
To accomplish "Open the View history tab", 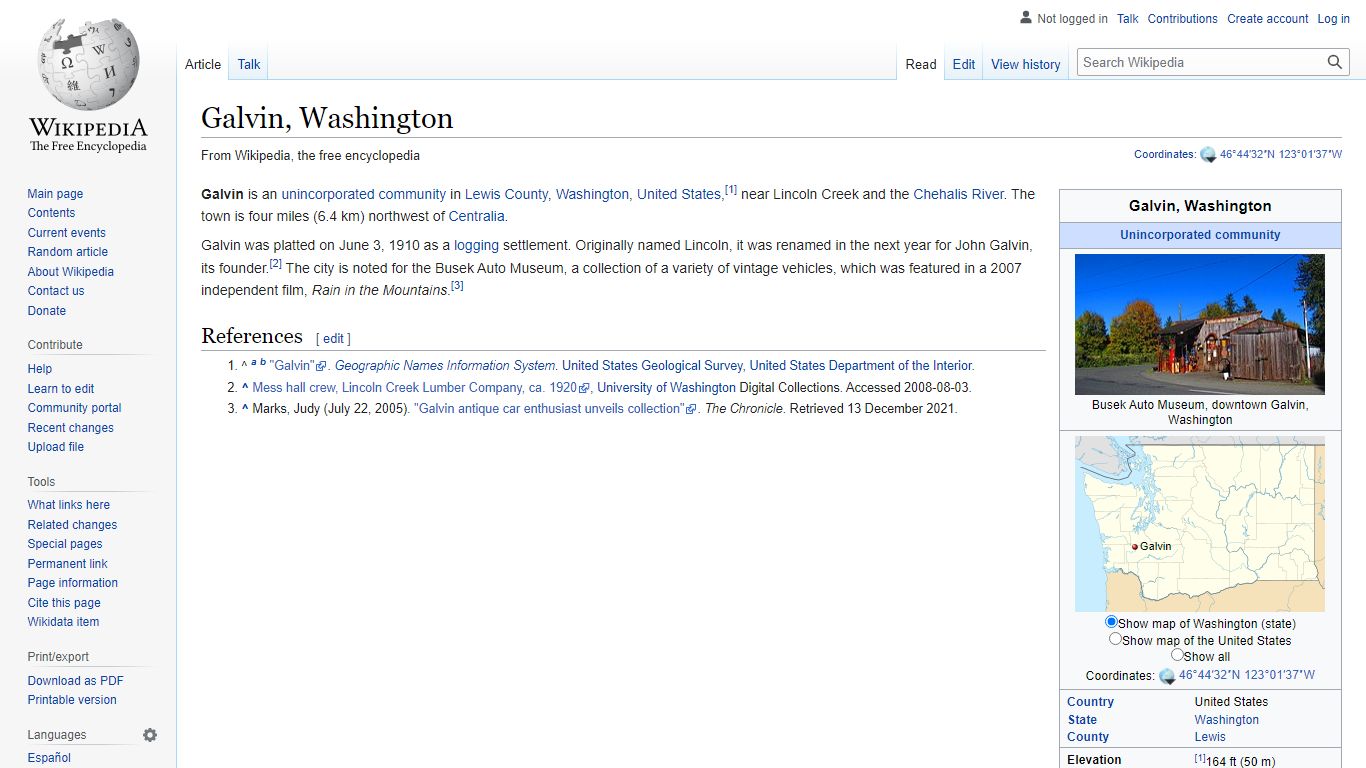I will pos(1026,64).
